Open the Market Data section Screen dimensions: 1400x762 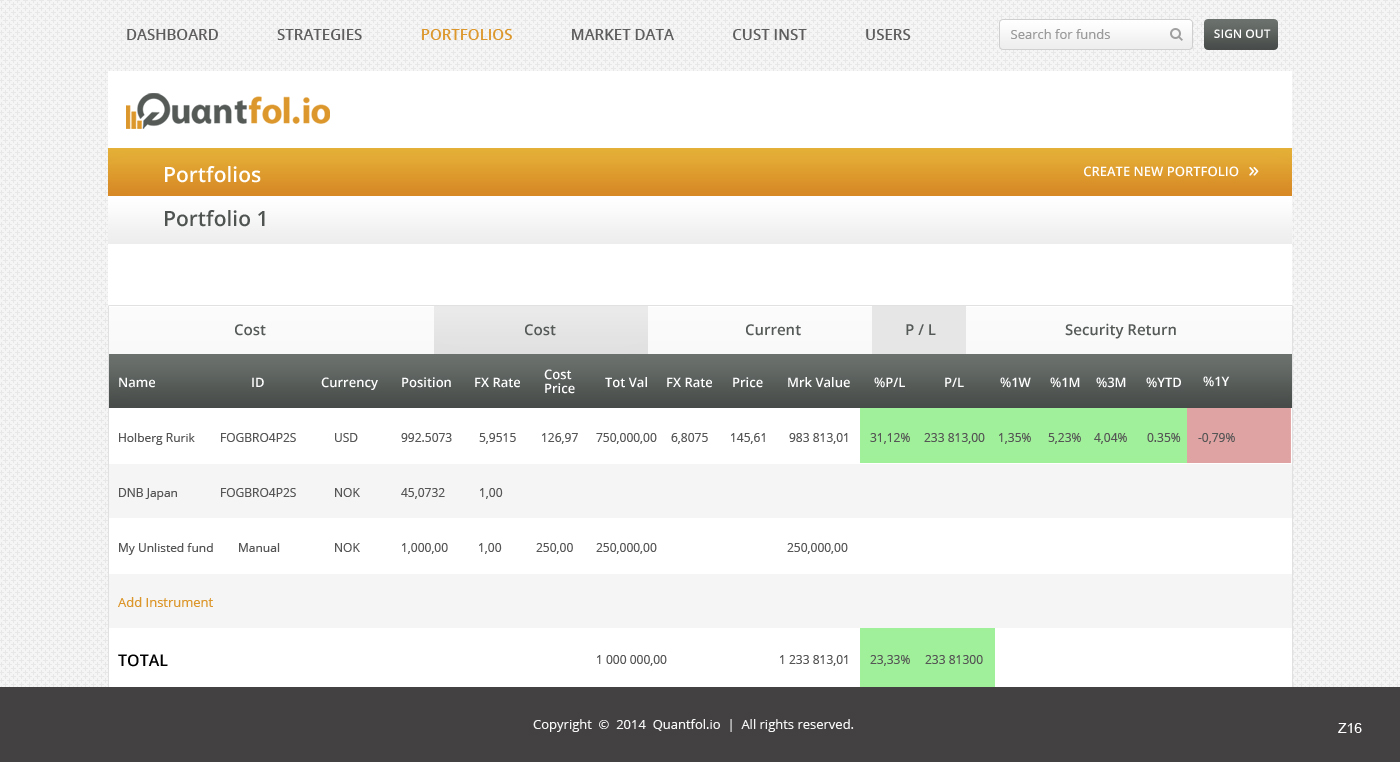pos(622,35)
